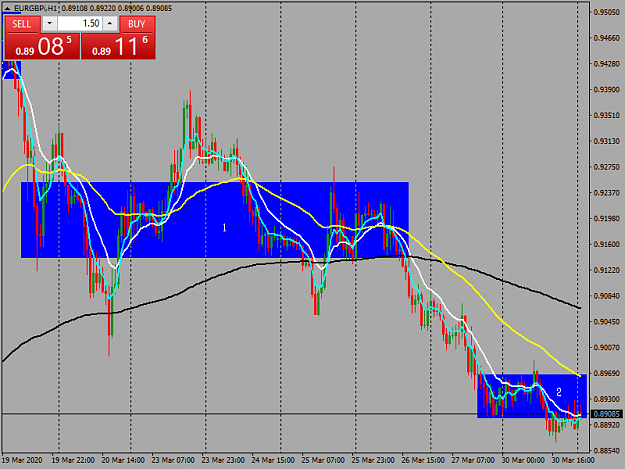
Task: Click the sell price 0.89 08 tile
Action: pyautogui.click(x=42, y=46)
